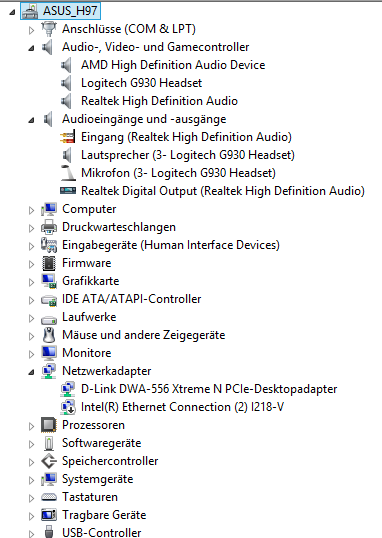This screenshot has height=538, width=382.
Task: Click the ASUS_H97 computer root icon
Action: [30, 11]
